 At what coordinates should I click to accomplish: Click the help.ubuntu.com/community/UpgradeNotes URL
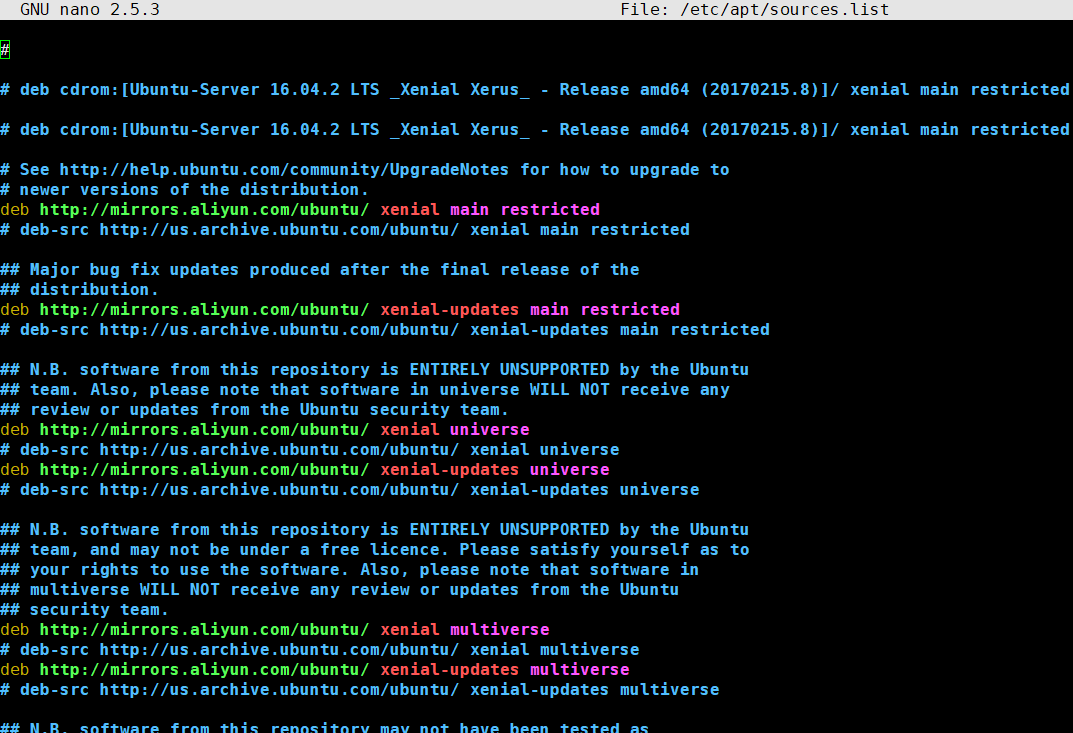pyautogui.click(x=284, y=170)
